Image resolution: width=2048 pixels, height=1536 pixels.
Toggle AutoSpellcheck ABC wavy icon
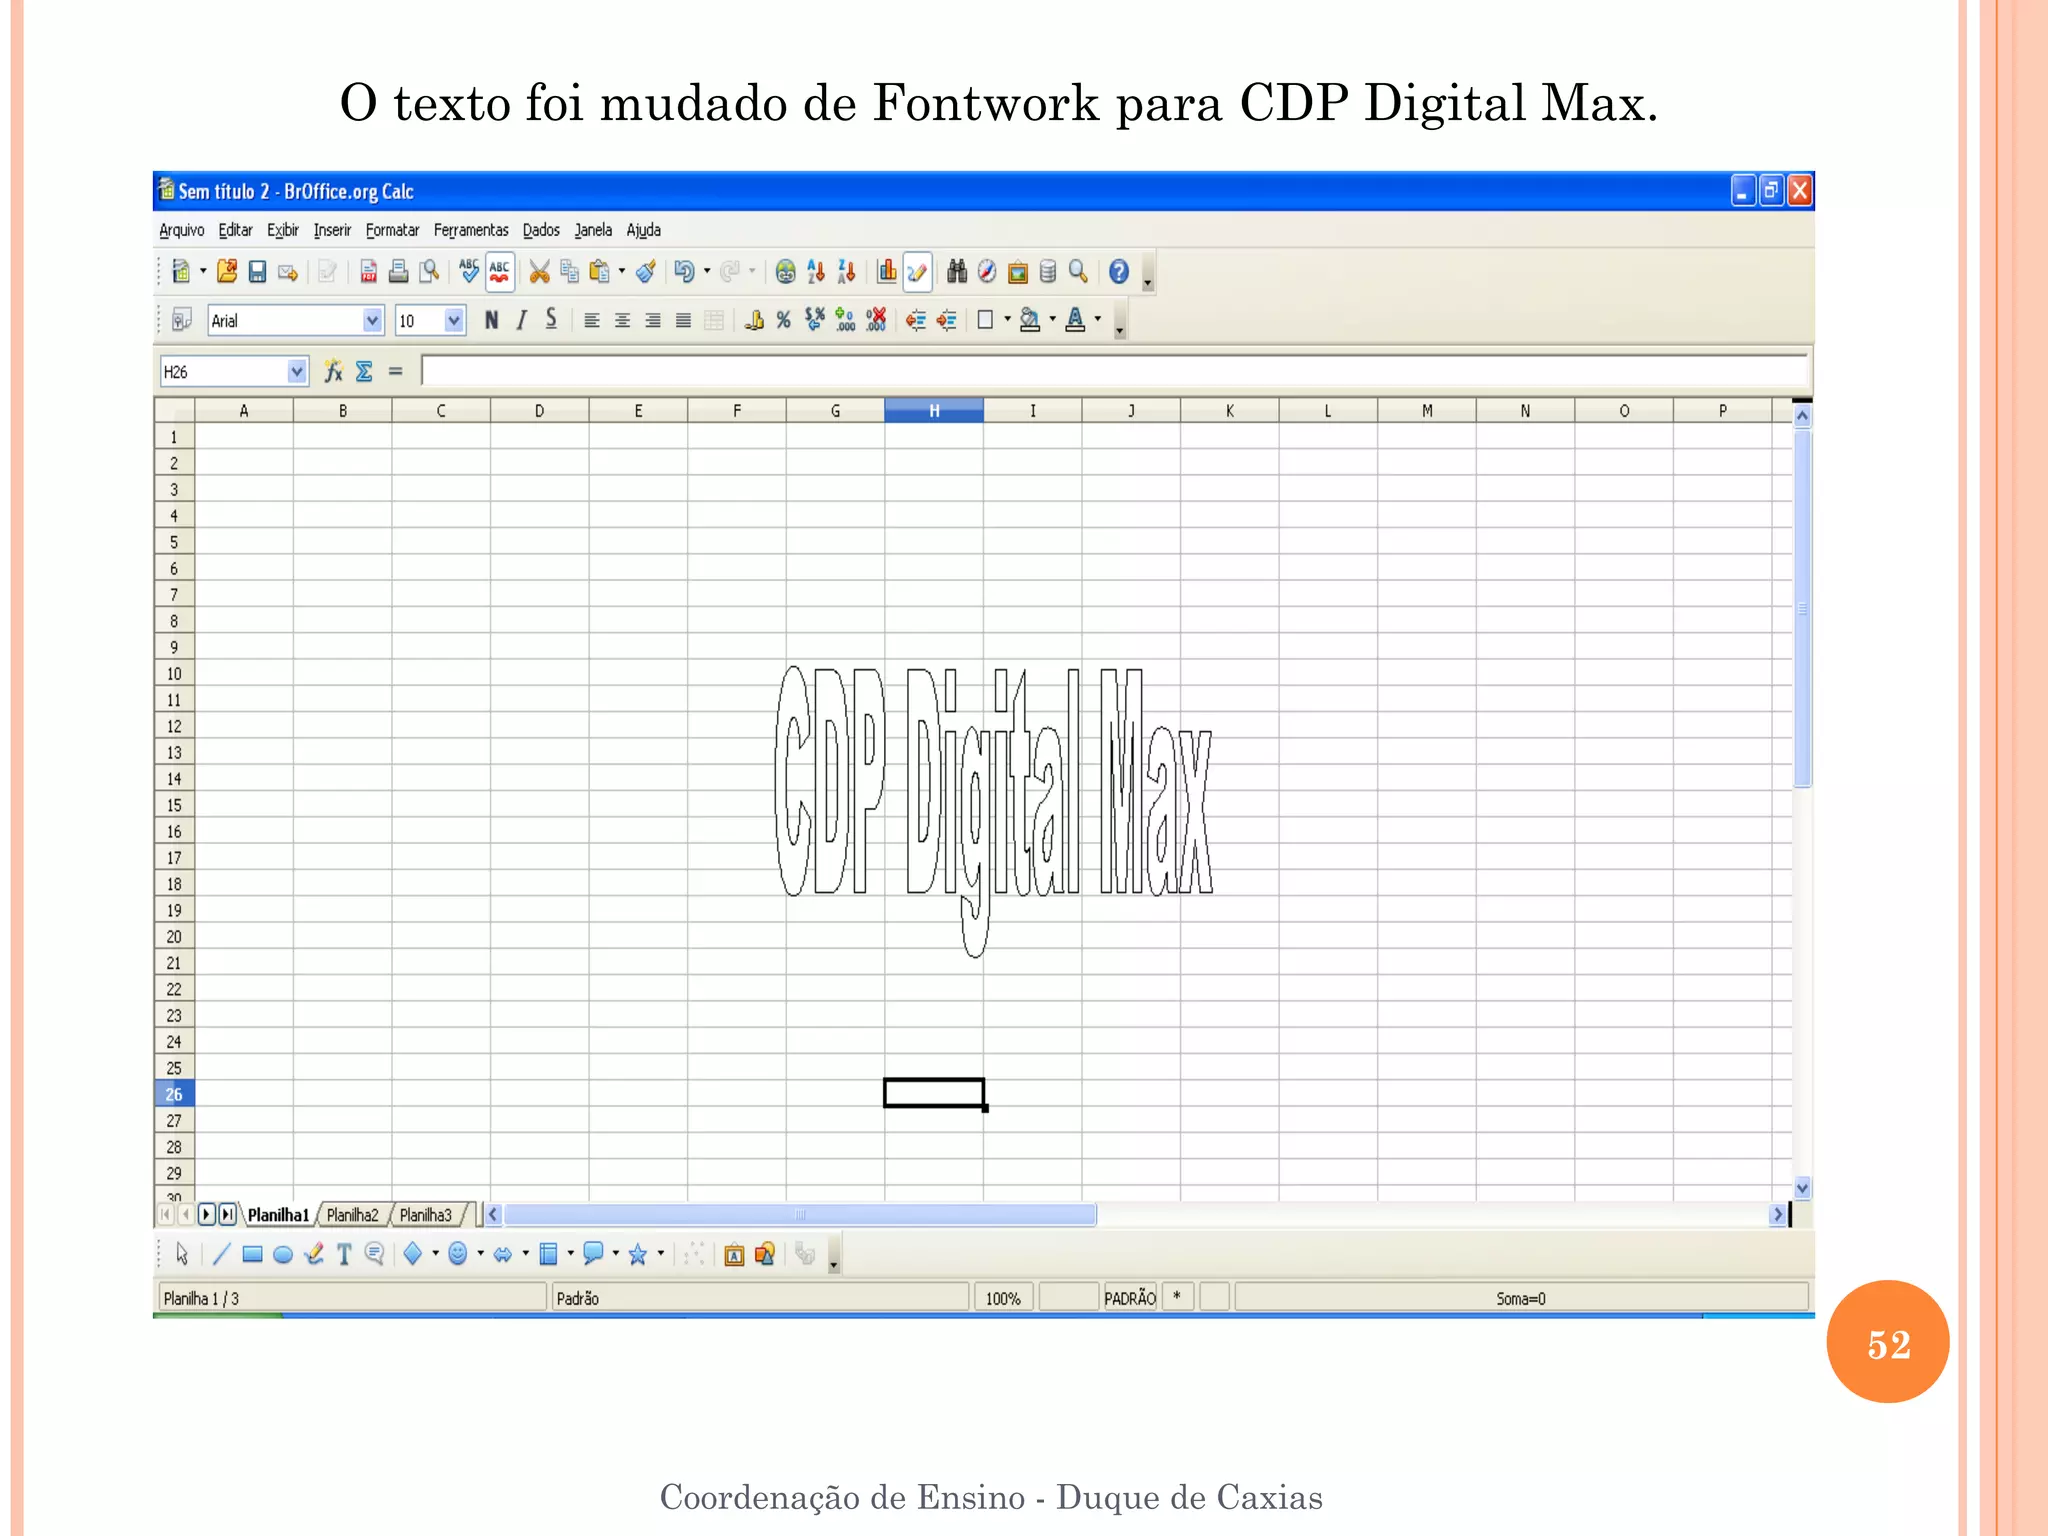(x=500, y=272)
